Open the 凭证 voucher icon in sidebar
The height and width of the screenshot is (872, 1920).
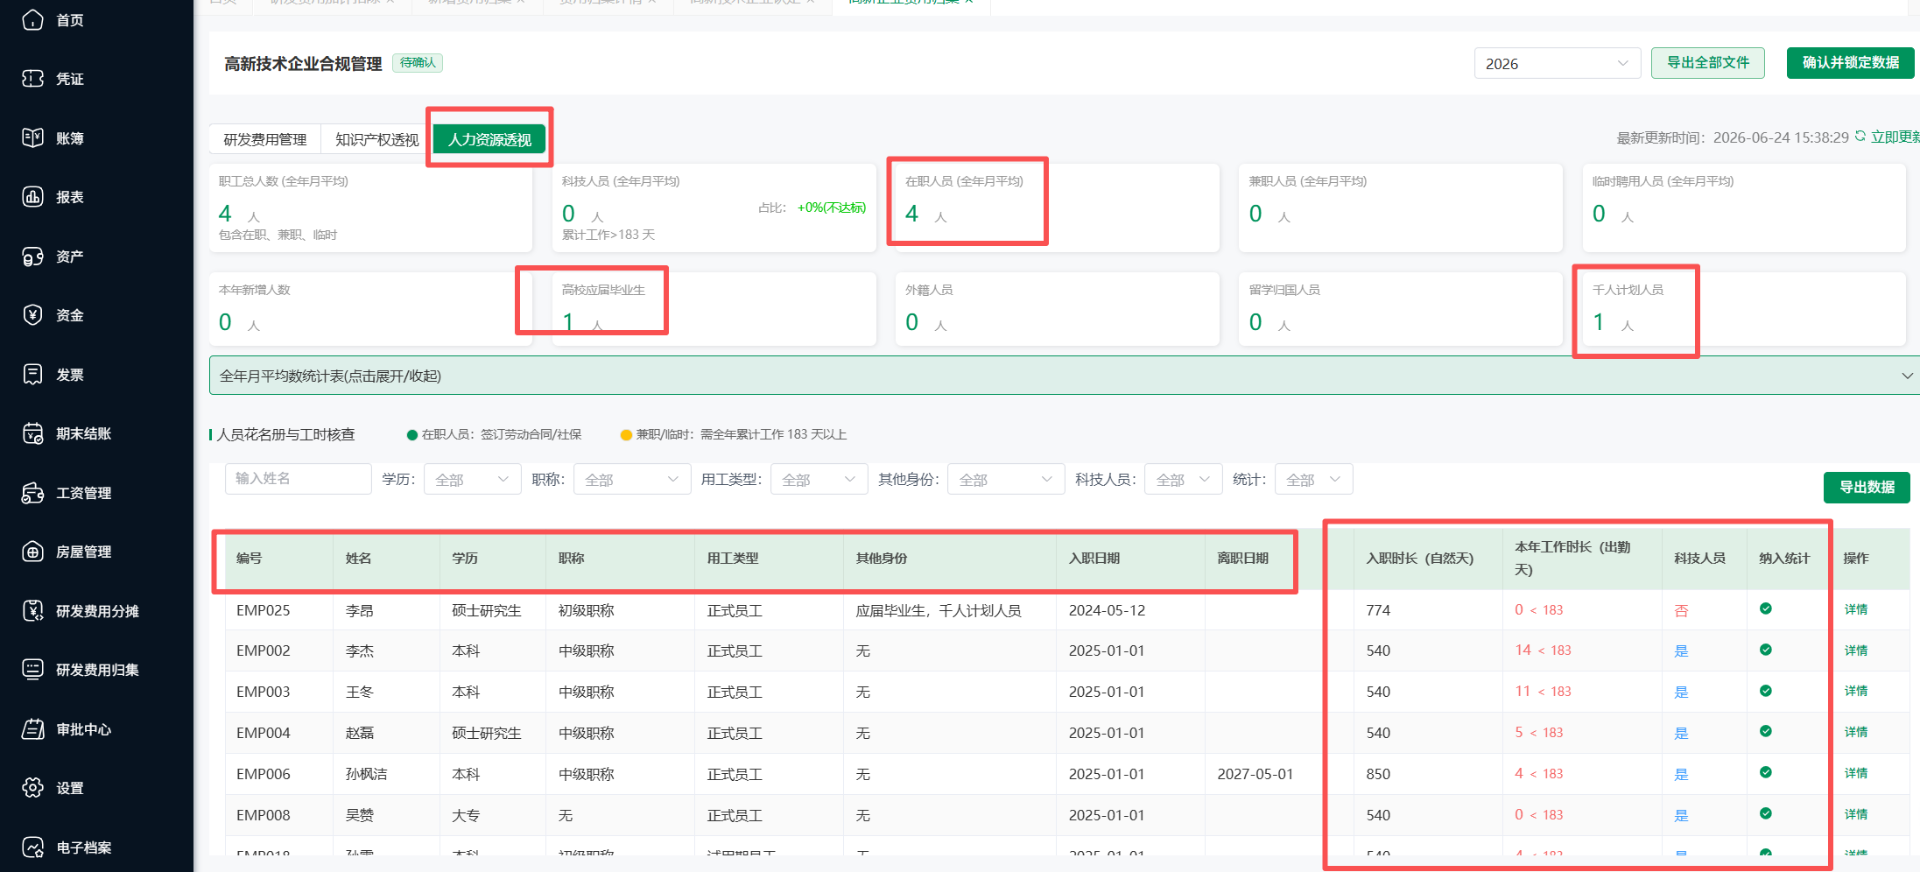pos(33,79)
